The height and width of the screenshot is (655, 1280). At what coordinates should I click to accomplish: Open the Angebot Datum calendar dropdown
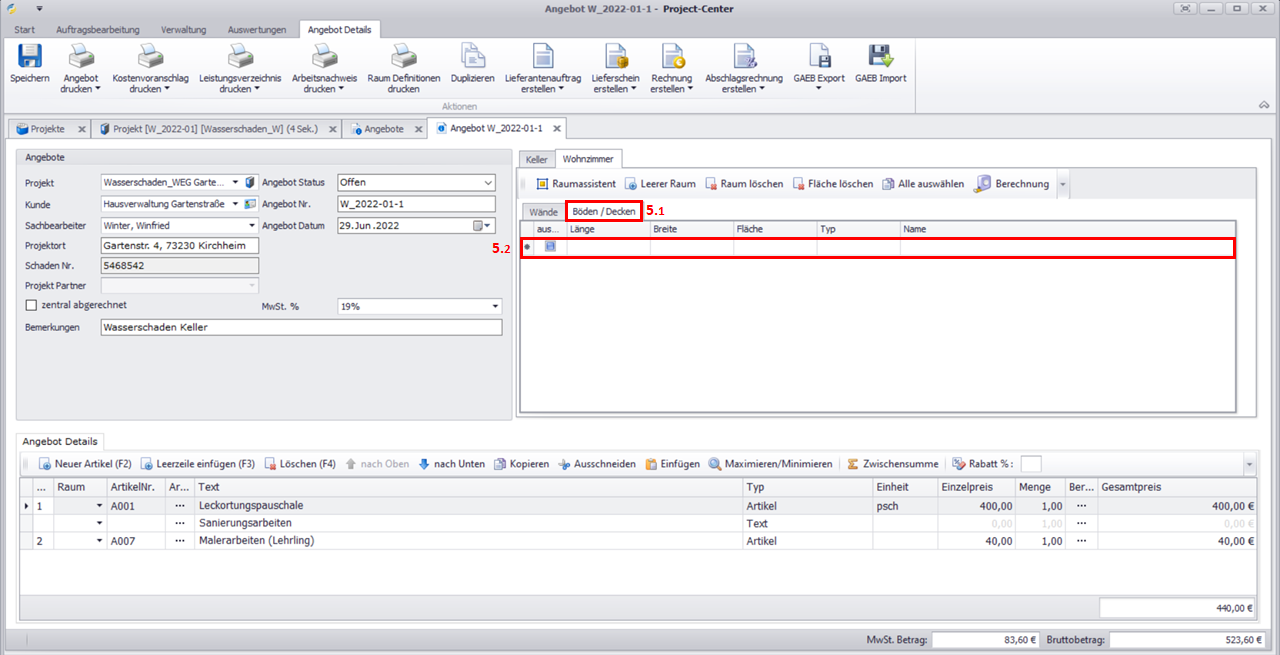pyautogui.click(x=488, y=226)
